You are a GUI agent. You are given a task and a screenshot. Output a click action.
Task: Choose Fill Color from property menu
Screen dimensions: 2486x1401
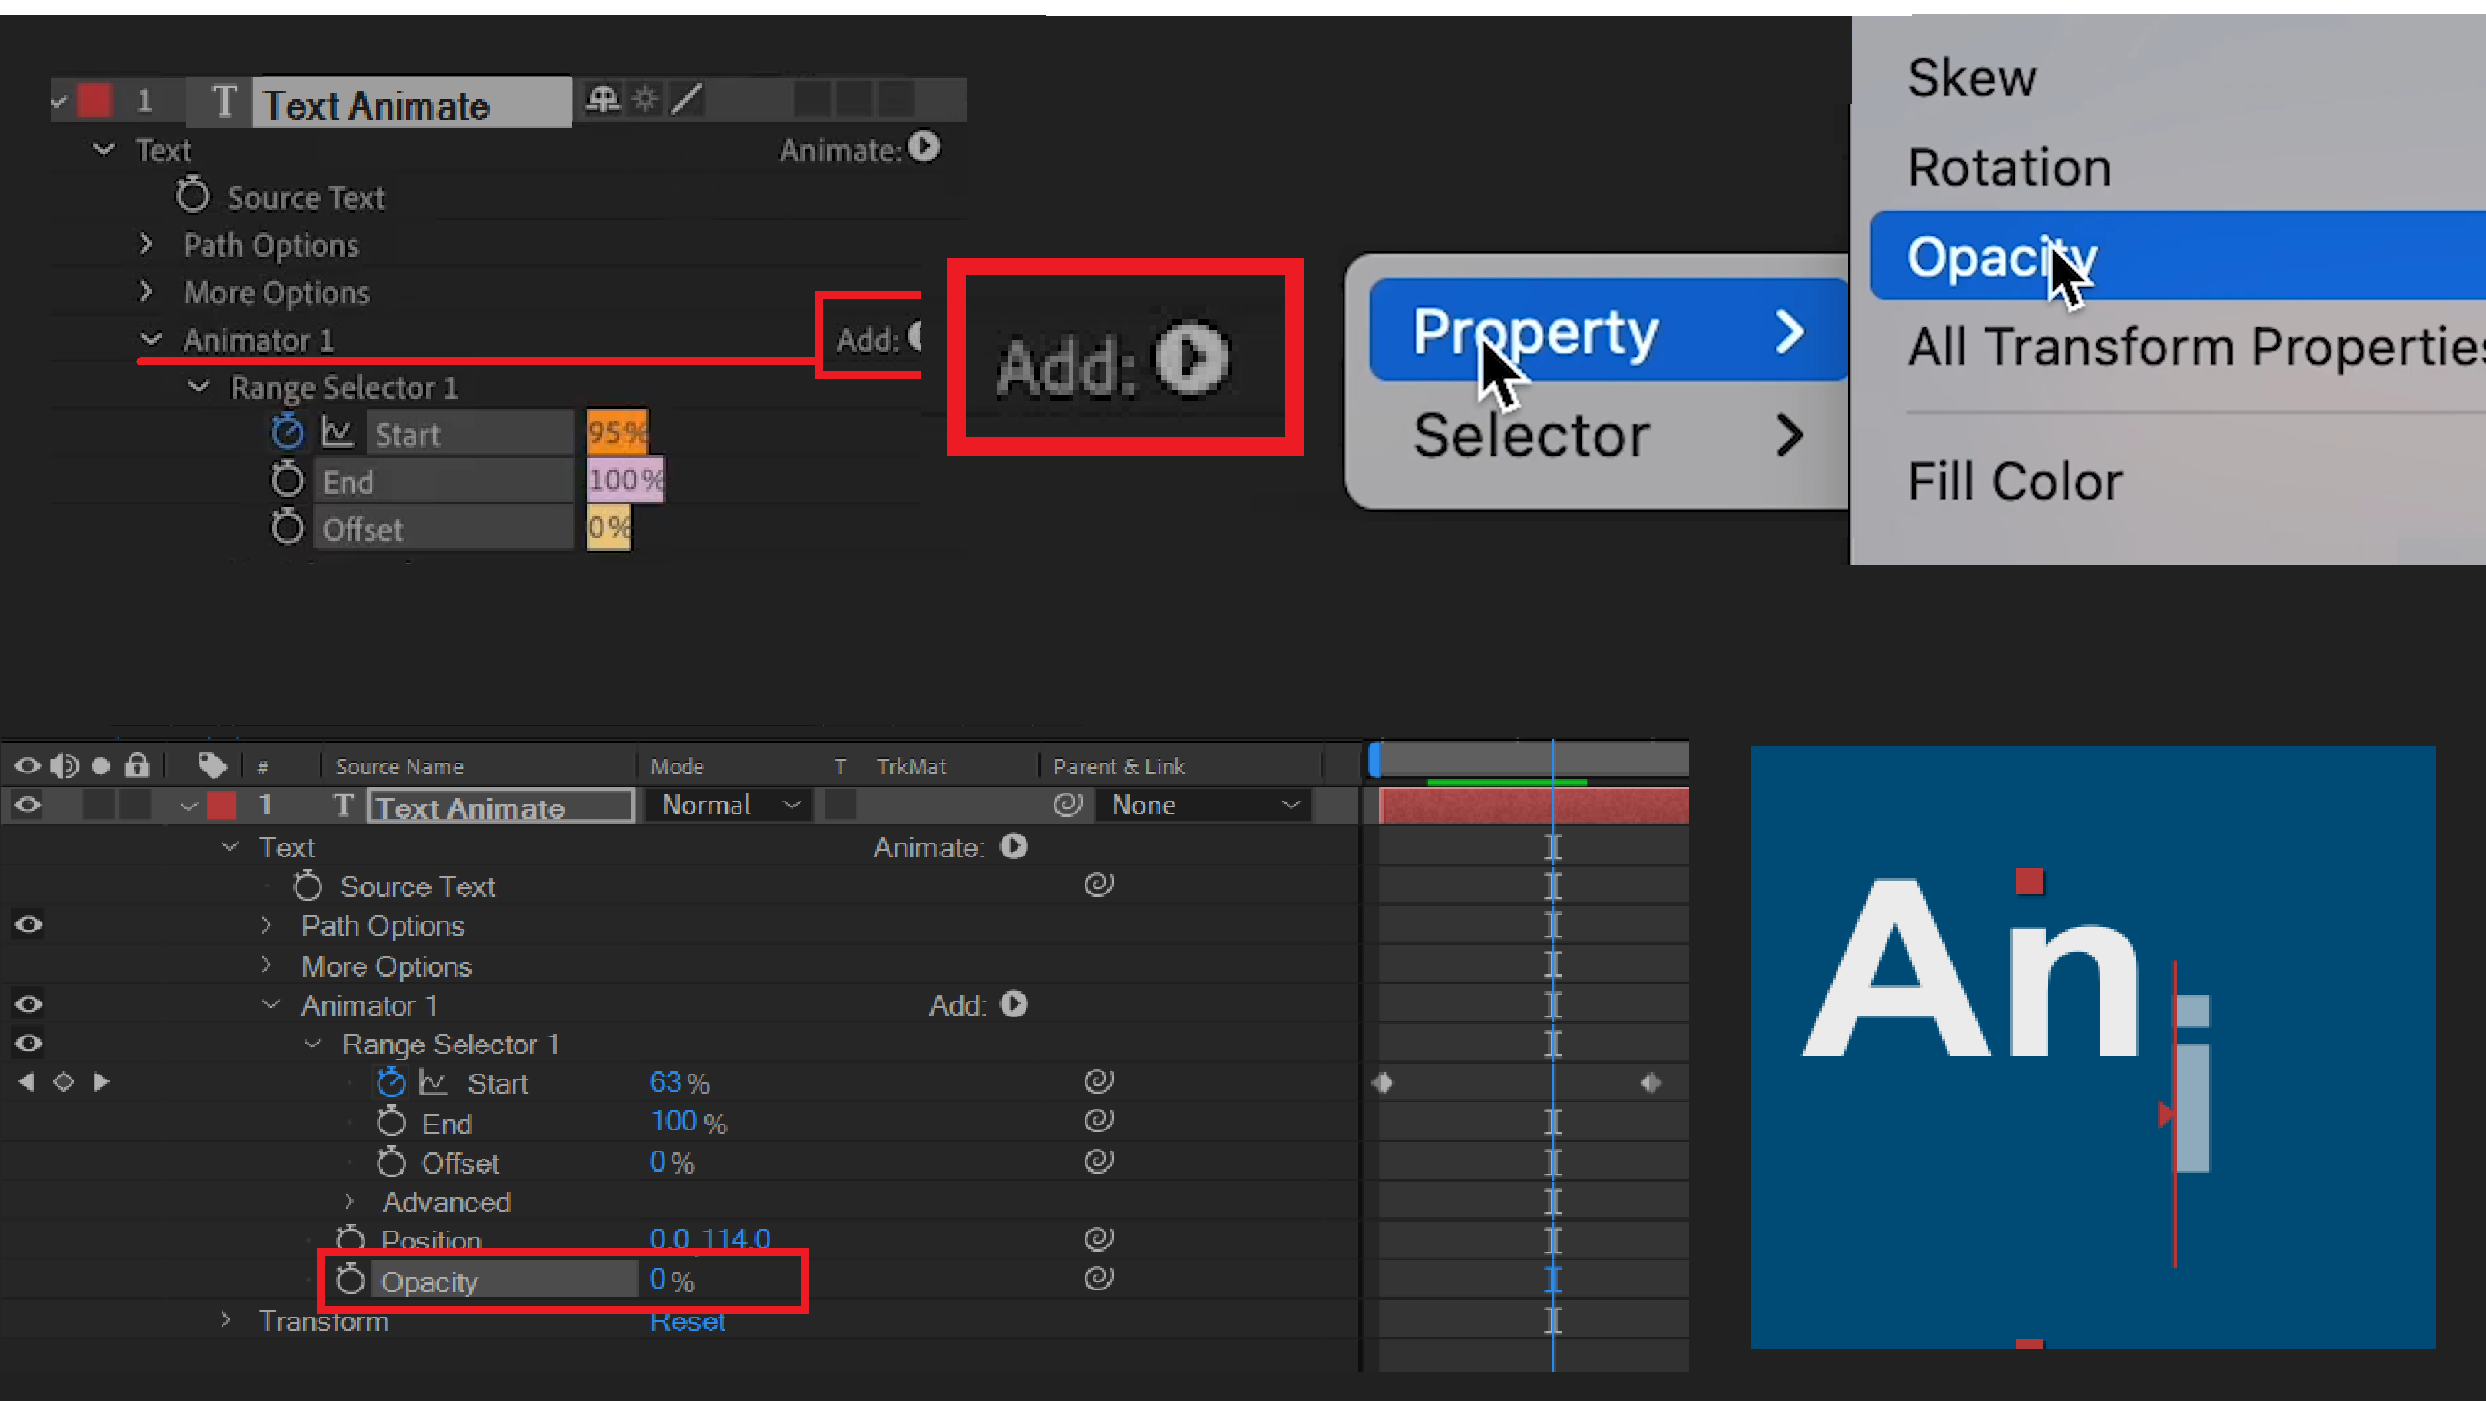point(2014,481)
